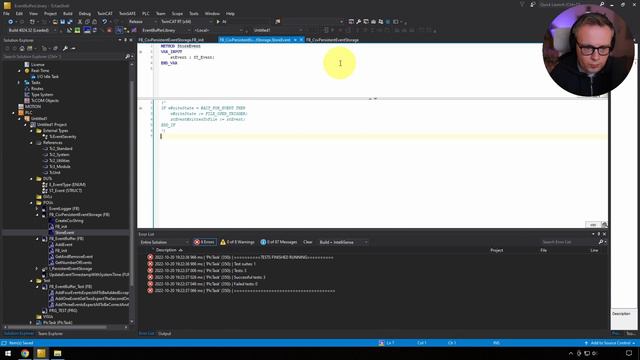Click the feedback icon beside Quick Launch

click(x=533, y=4)
